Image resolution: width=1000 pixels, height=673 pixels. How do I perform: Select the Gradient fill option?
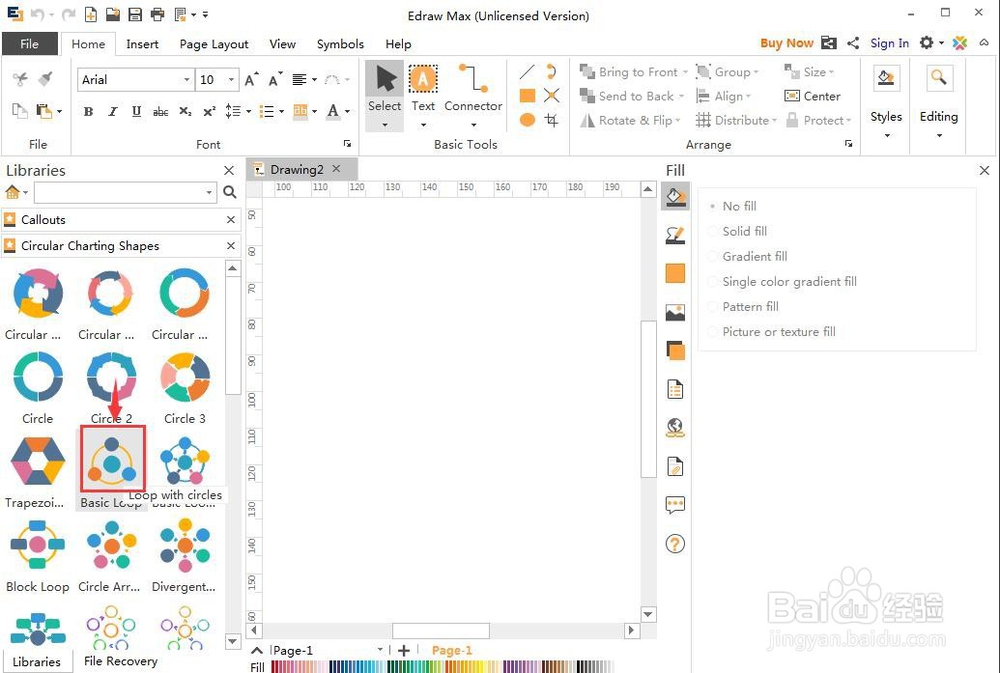coord(749,256)
